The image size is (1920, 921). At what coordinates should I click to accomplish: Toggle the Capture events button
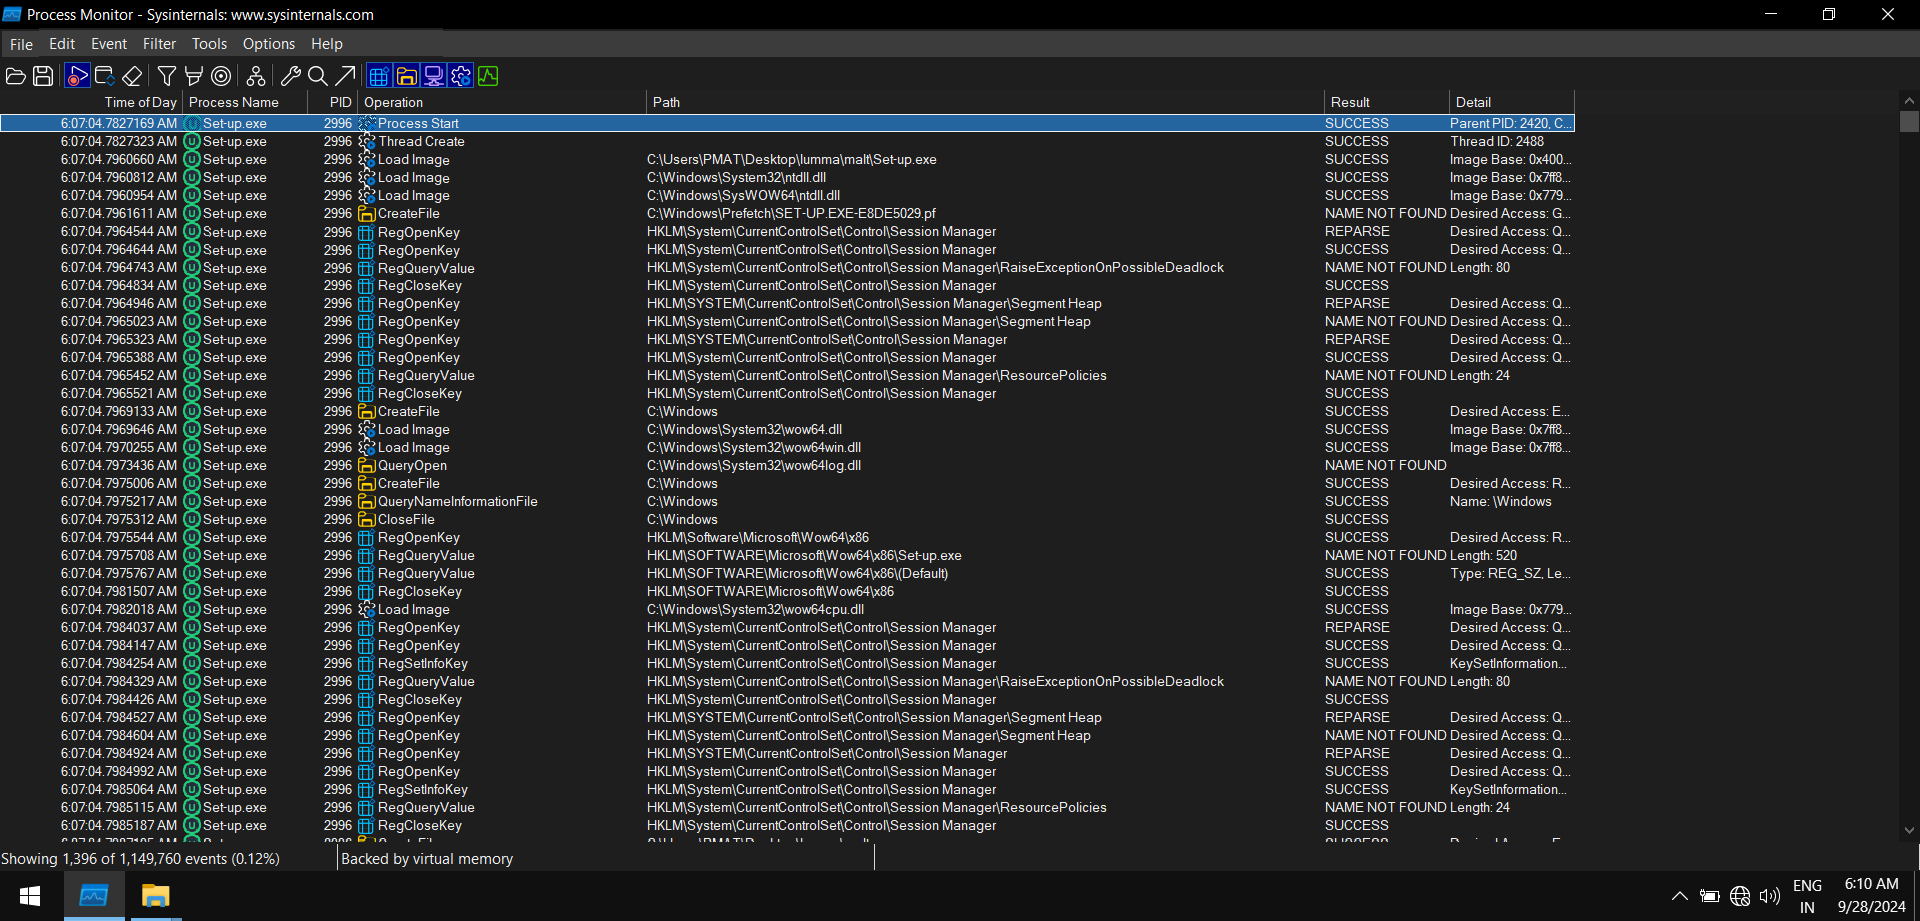point(77,76)
